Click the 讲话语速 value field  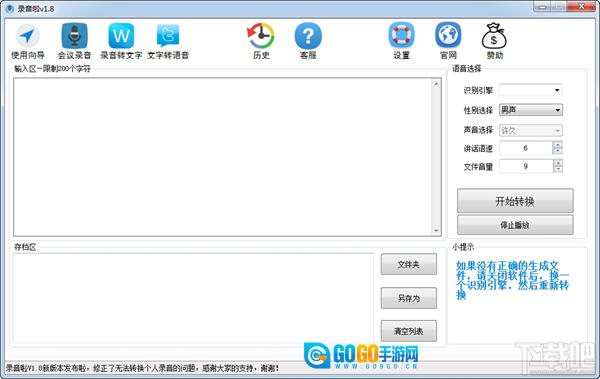pos(526,148)
